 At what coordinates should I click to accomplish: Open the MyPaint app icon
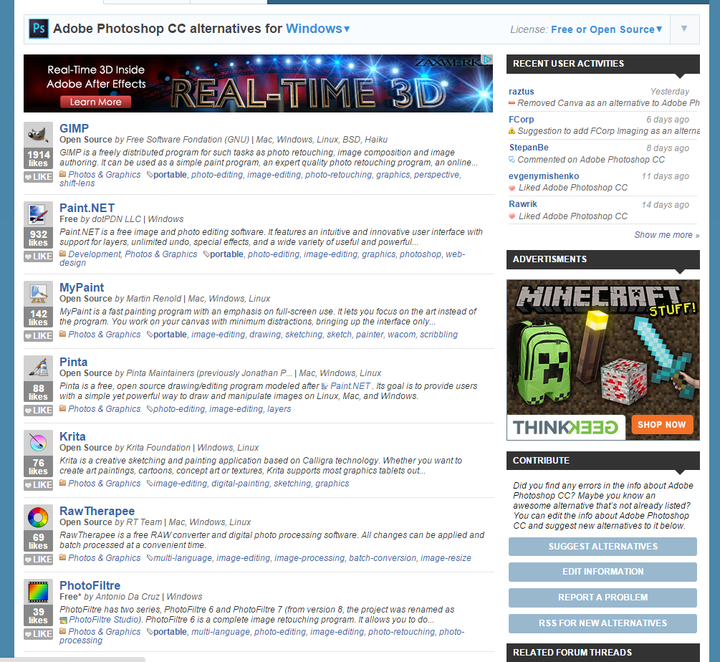tap(38, 293)
